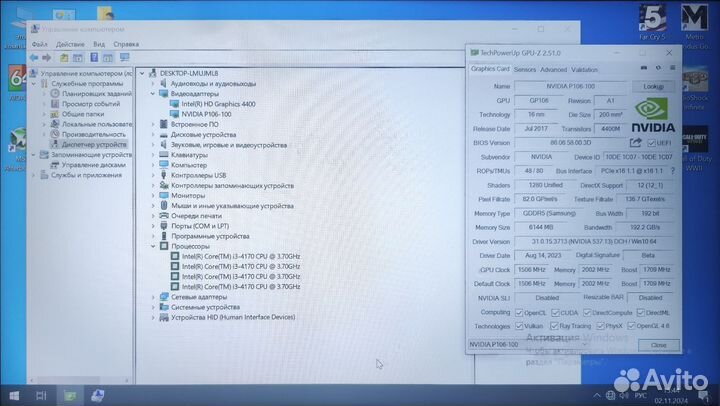This screenshot has width=720, height=406.
Task: Open the Действие menu
Action: pyautogui.click(x=70, y=44)
